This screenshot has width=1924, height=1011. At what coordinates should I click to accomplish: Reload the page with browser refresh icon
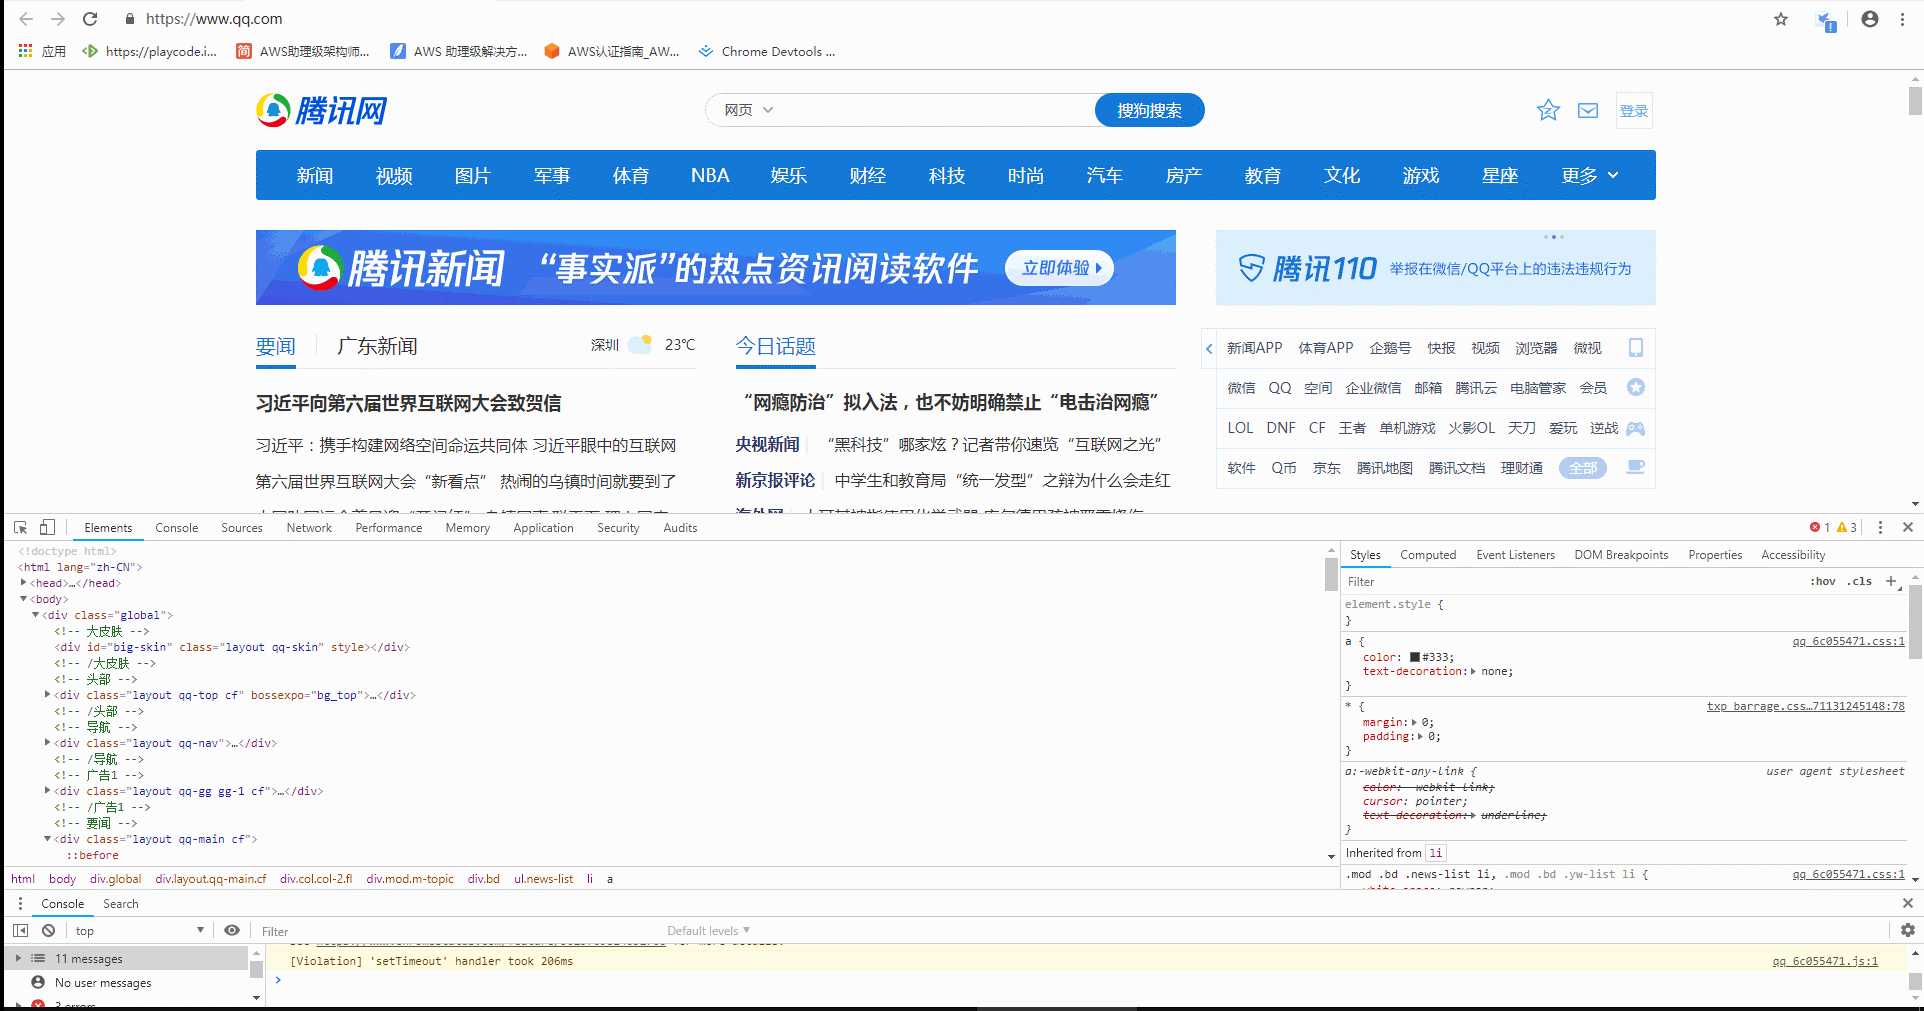point(90,19)
